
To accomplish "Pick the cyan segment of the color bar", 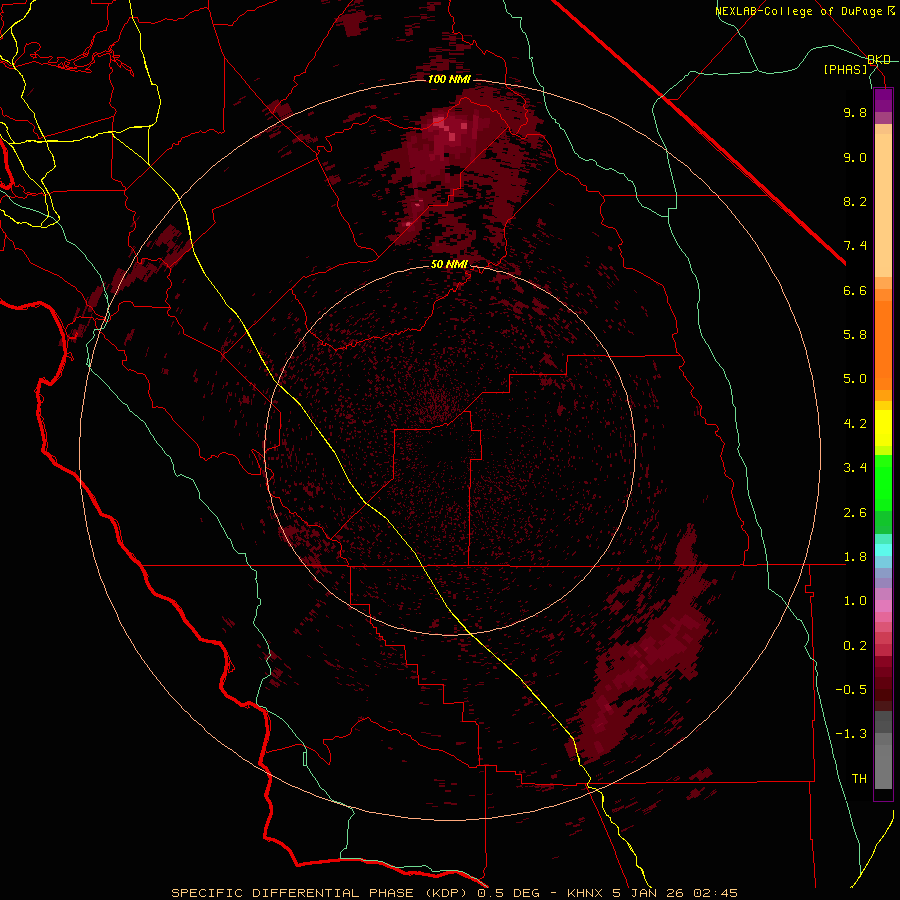I will click(x=883, y=550).
